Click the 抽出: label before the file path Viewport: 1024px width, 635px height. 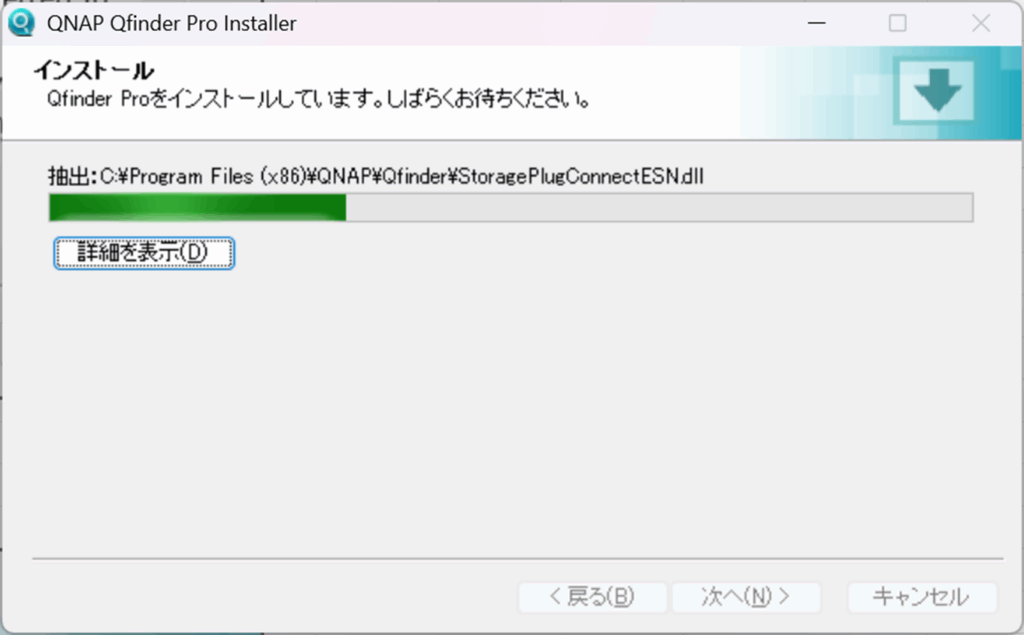point(72,176)
